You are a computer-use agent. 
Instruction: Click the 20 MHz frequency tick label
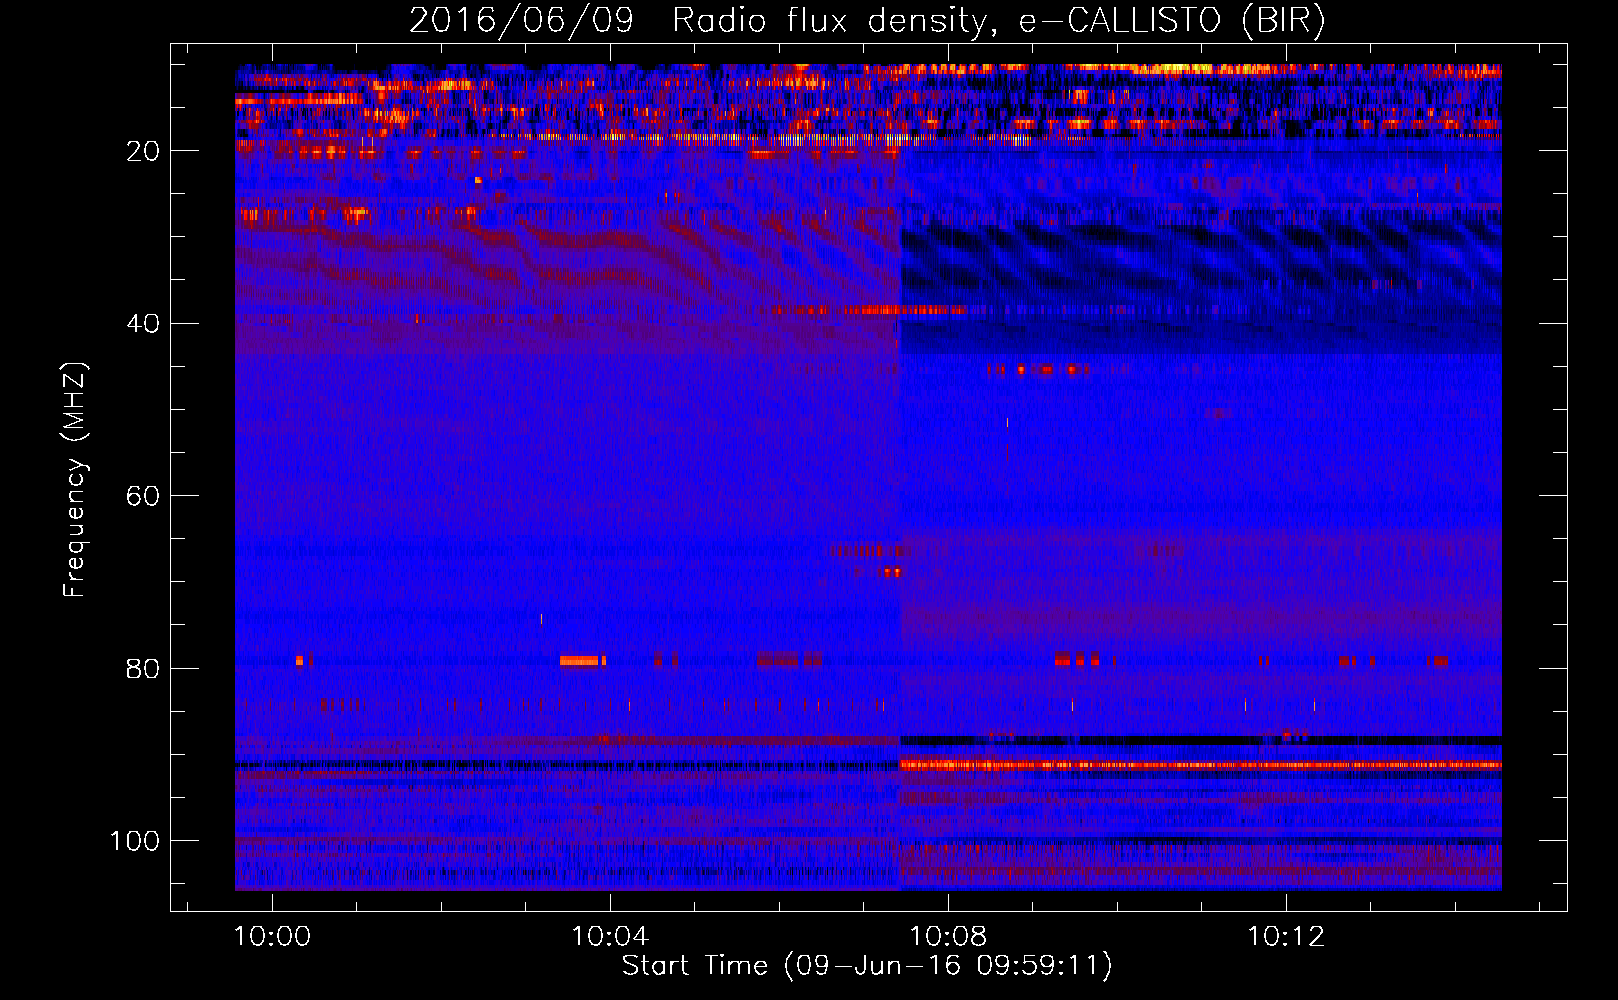click(143, 151)
